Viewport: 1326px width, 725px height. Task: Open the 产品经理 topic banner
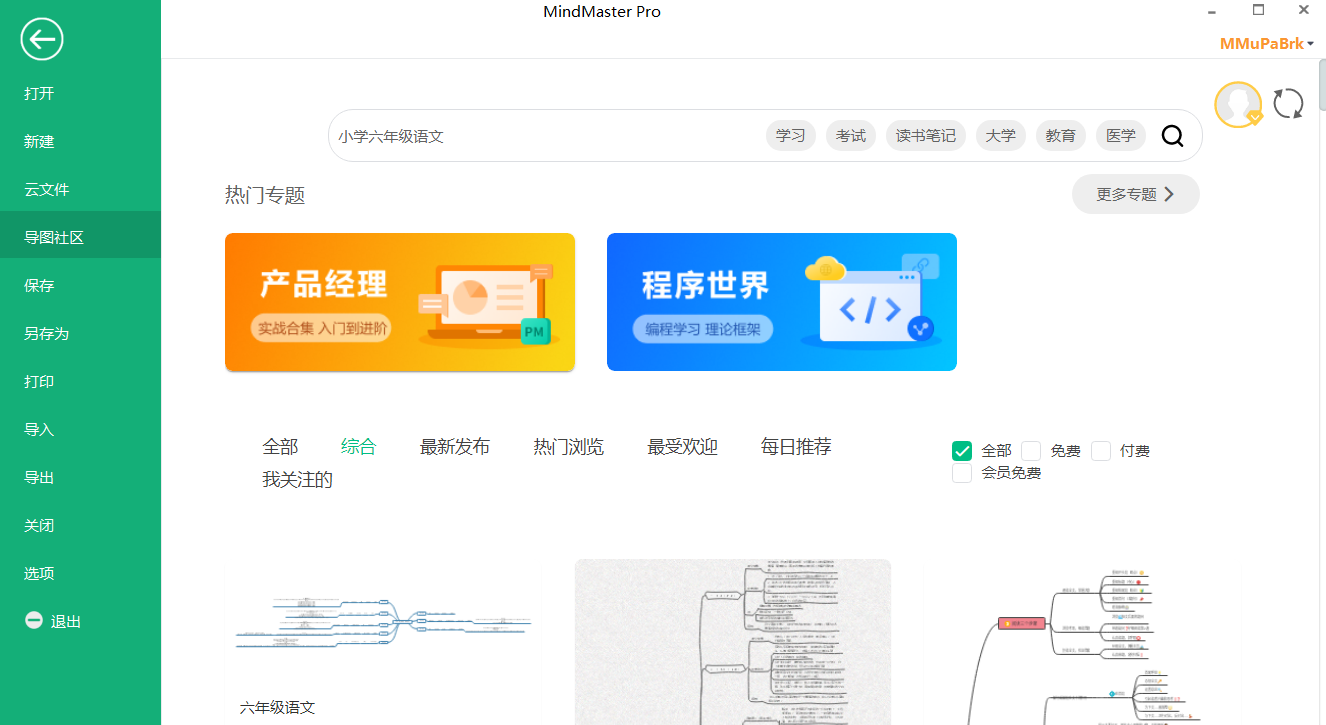coord(400,302)
